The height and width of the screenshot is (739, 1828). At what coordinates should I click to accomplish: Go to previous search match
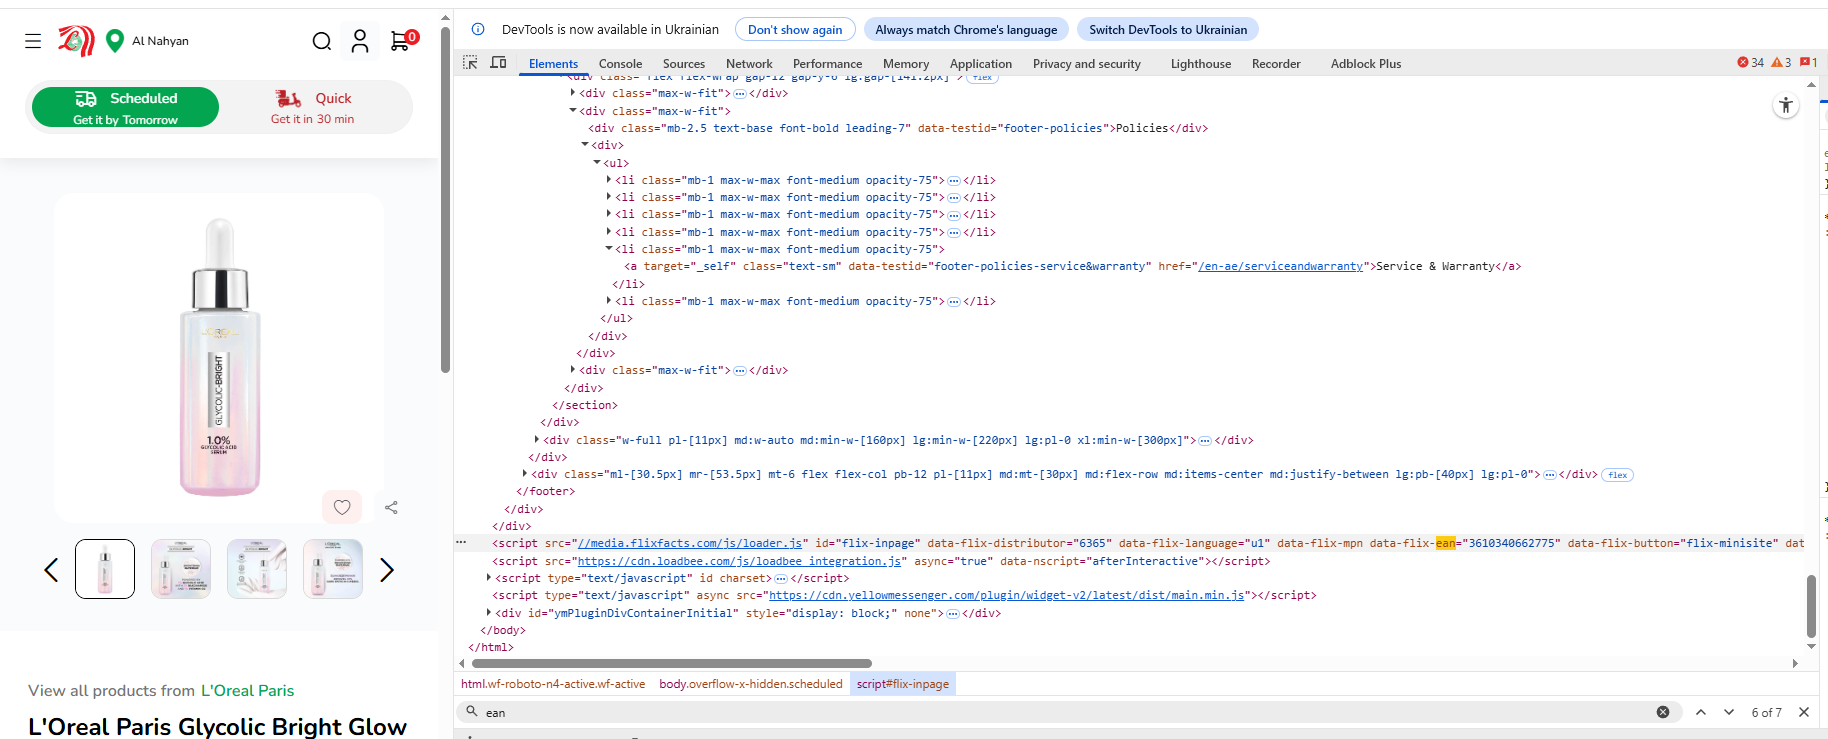point(1701,712)
